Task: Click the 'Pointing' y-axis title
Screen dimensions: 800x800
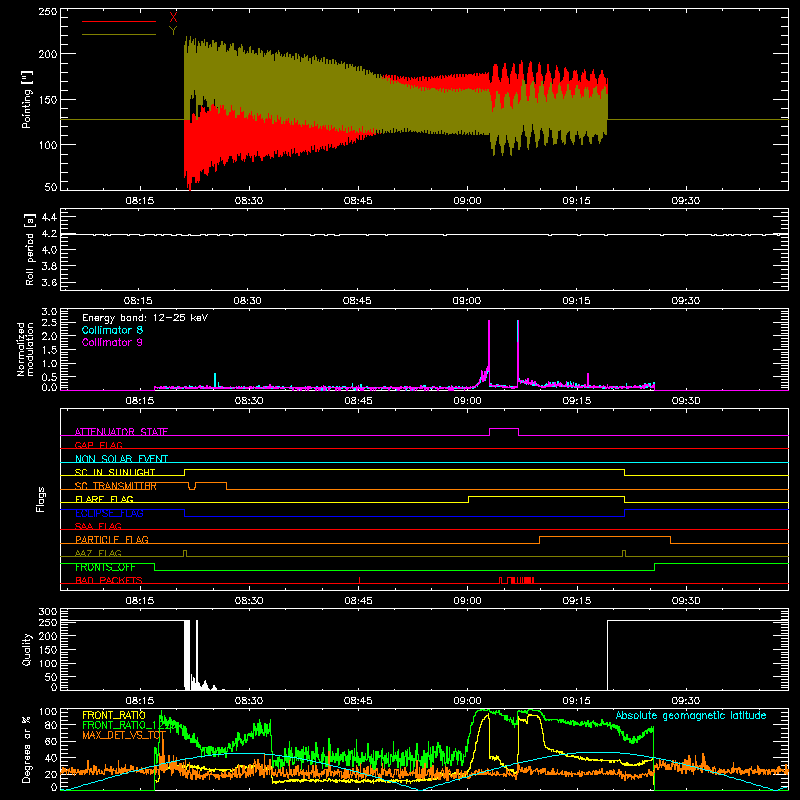Action: coord(27,99)
